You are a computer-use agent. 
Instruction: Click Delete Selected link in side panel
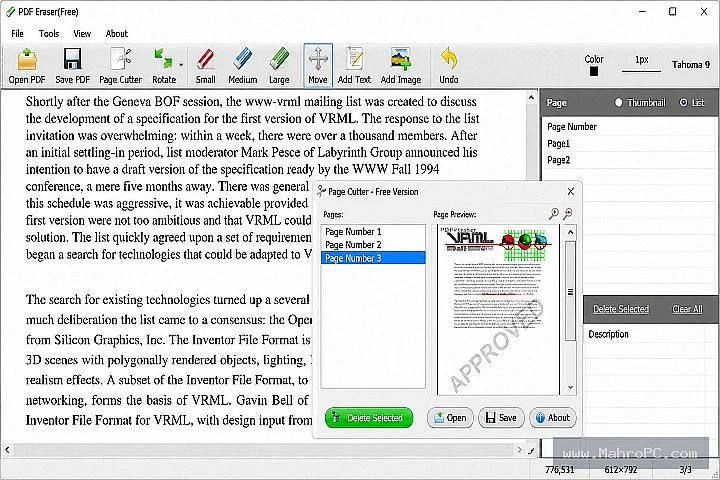pos(621,309)
